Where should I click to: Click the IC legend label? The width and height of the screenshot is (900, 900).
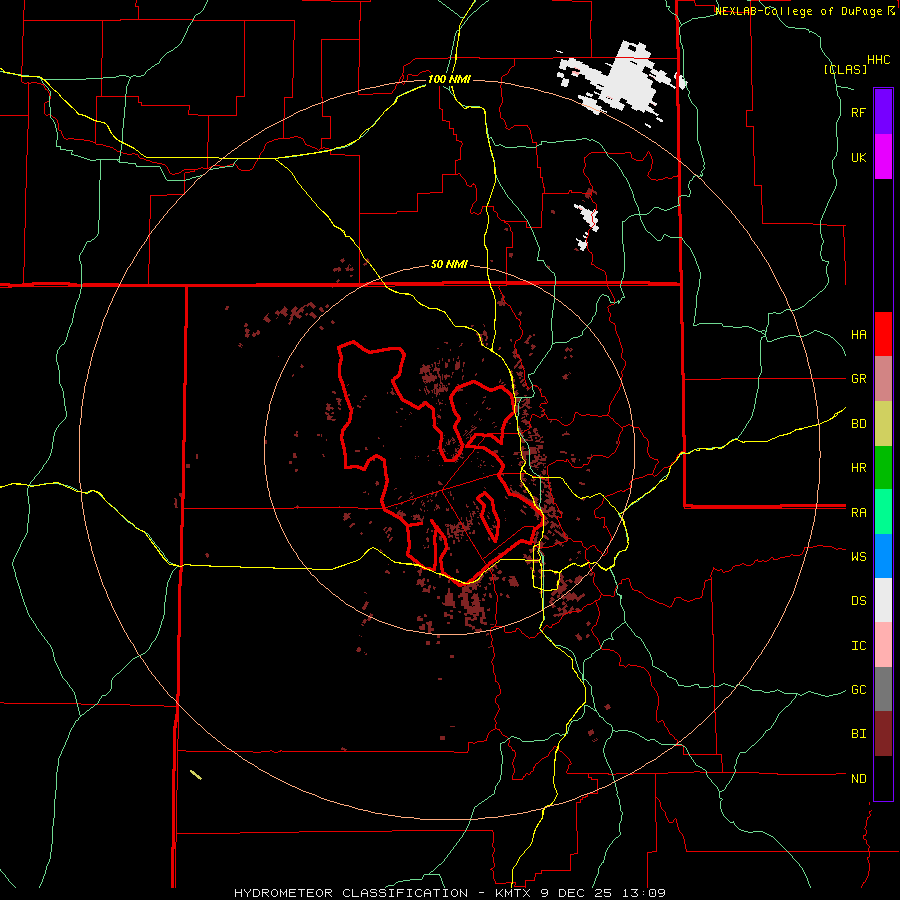point(858,646)
